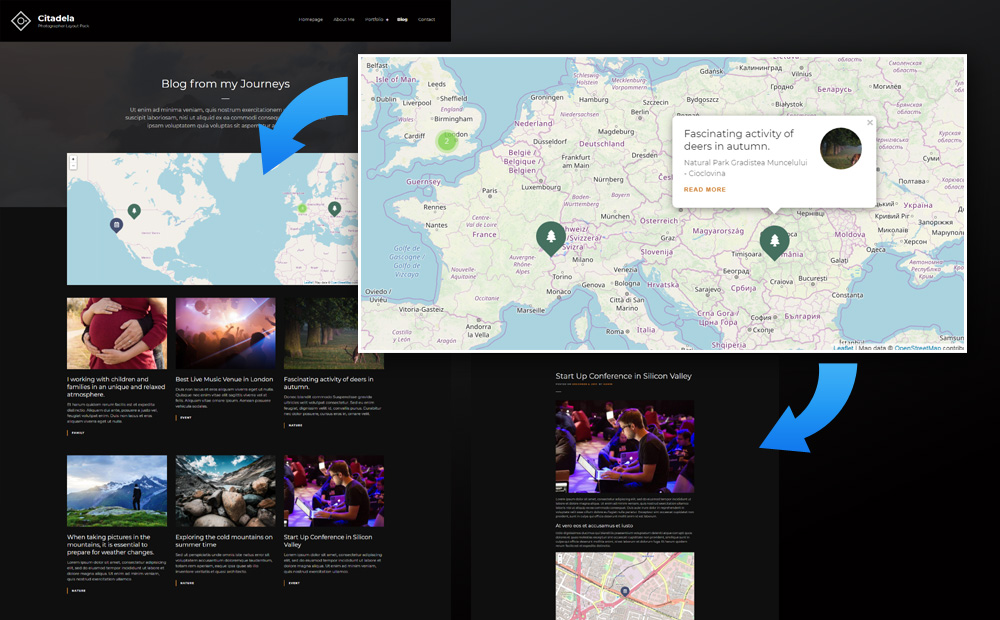
Task: Close the deer activity map popup
Action: (869, 123)
